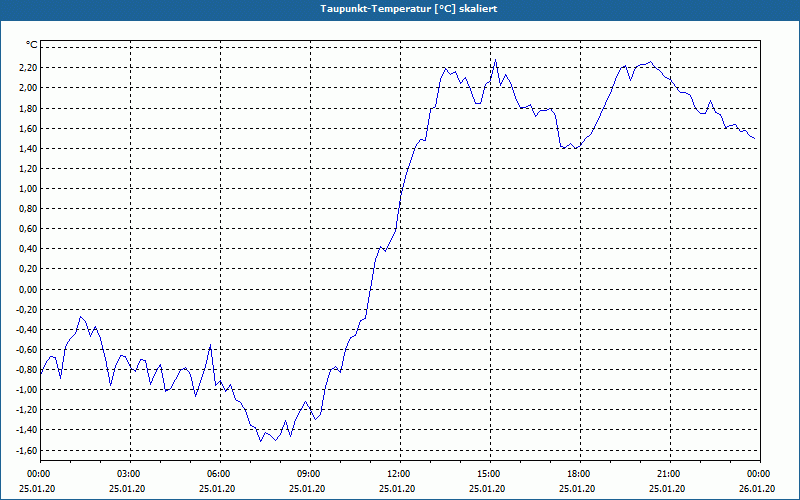Choose the positive 0,40 y-axis label

coord(29,249)
